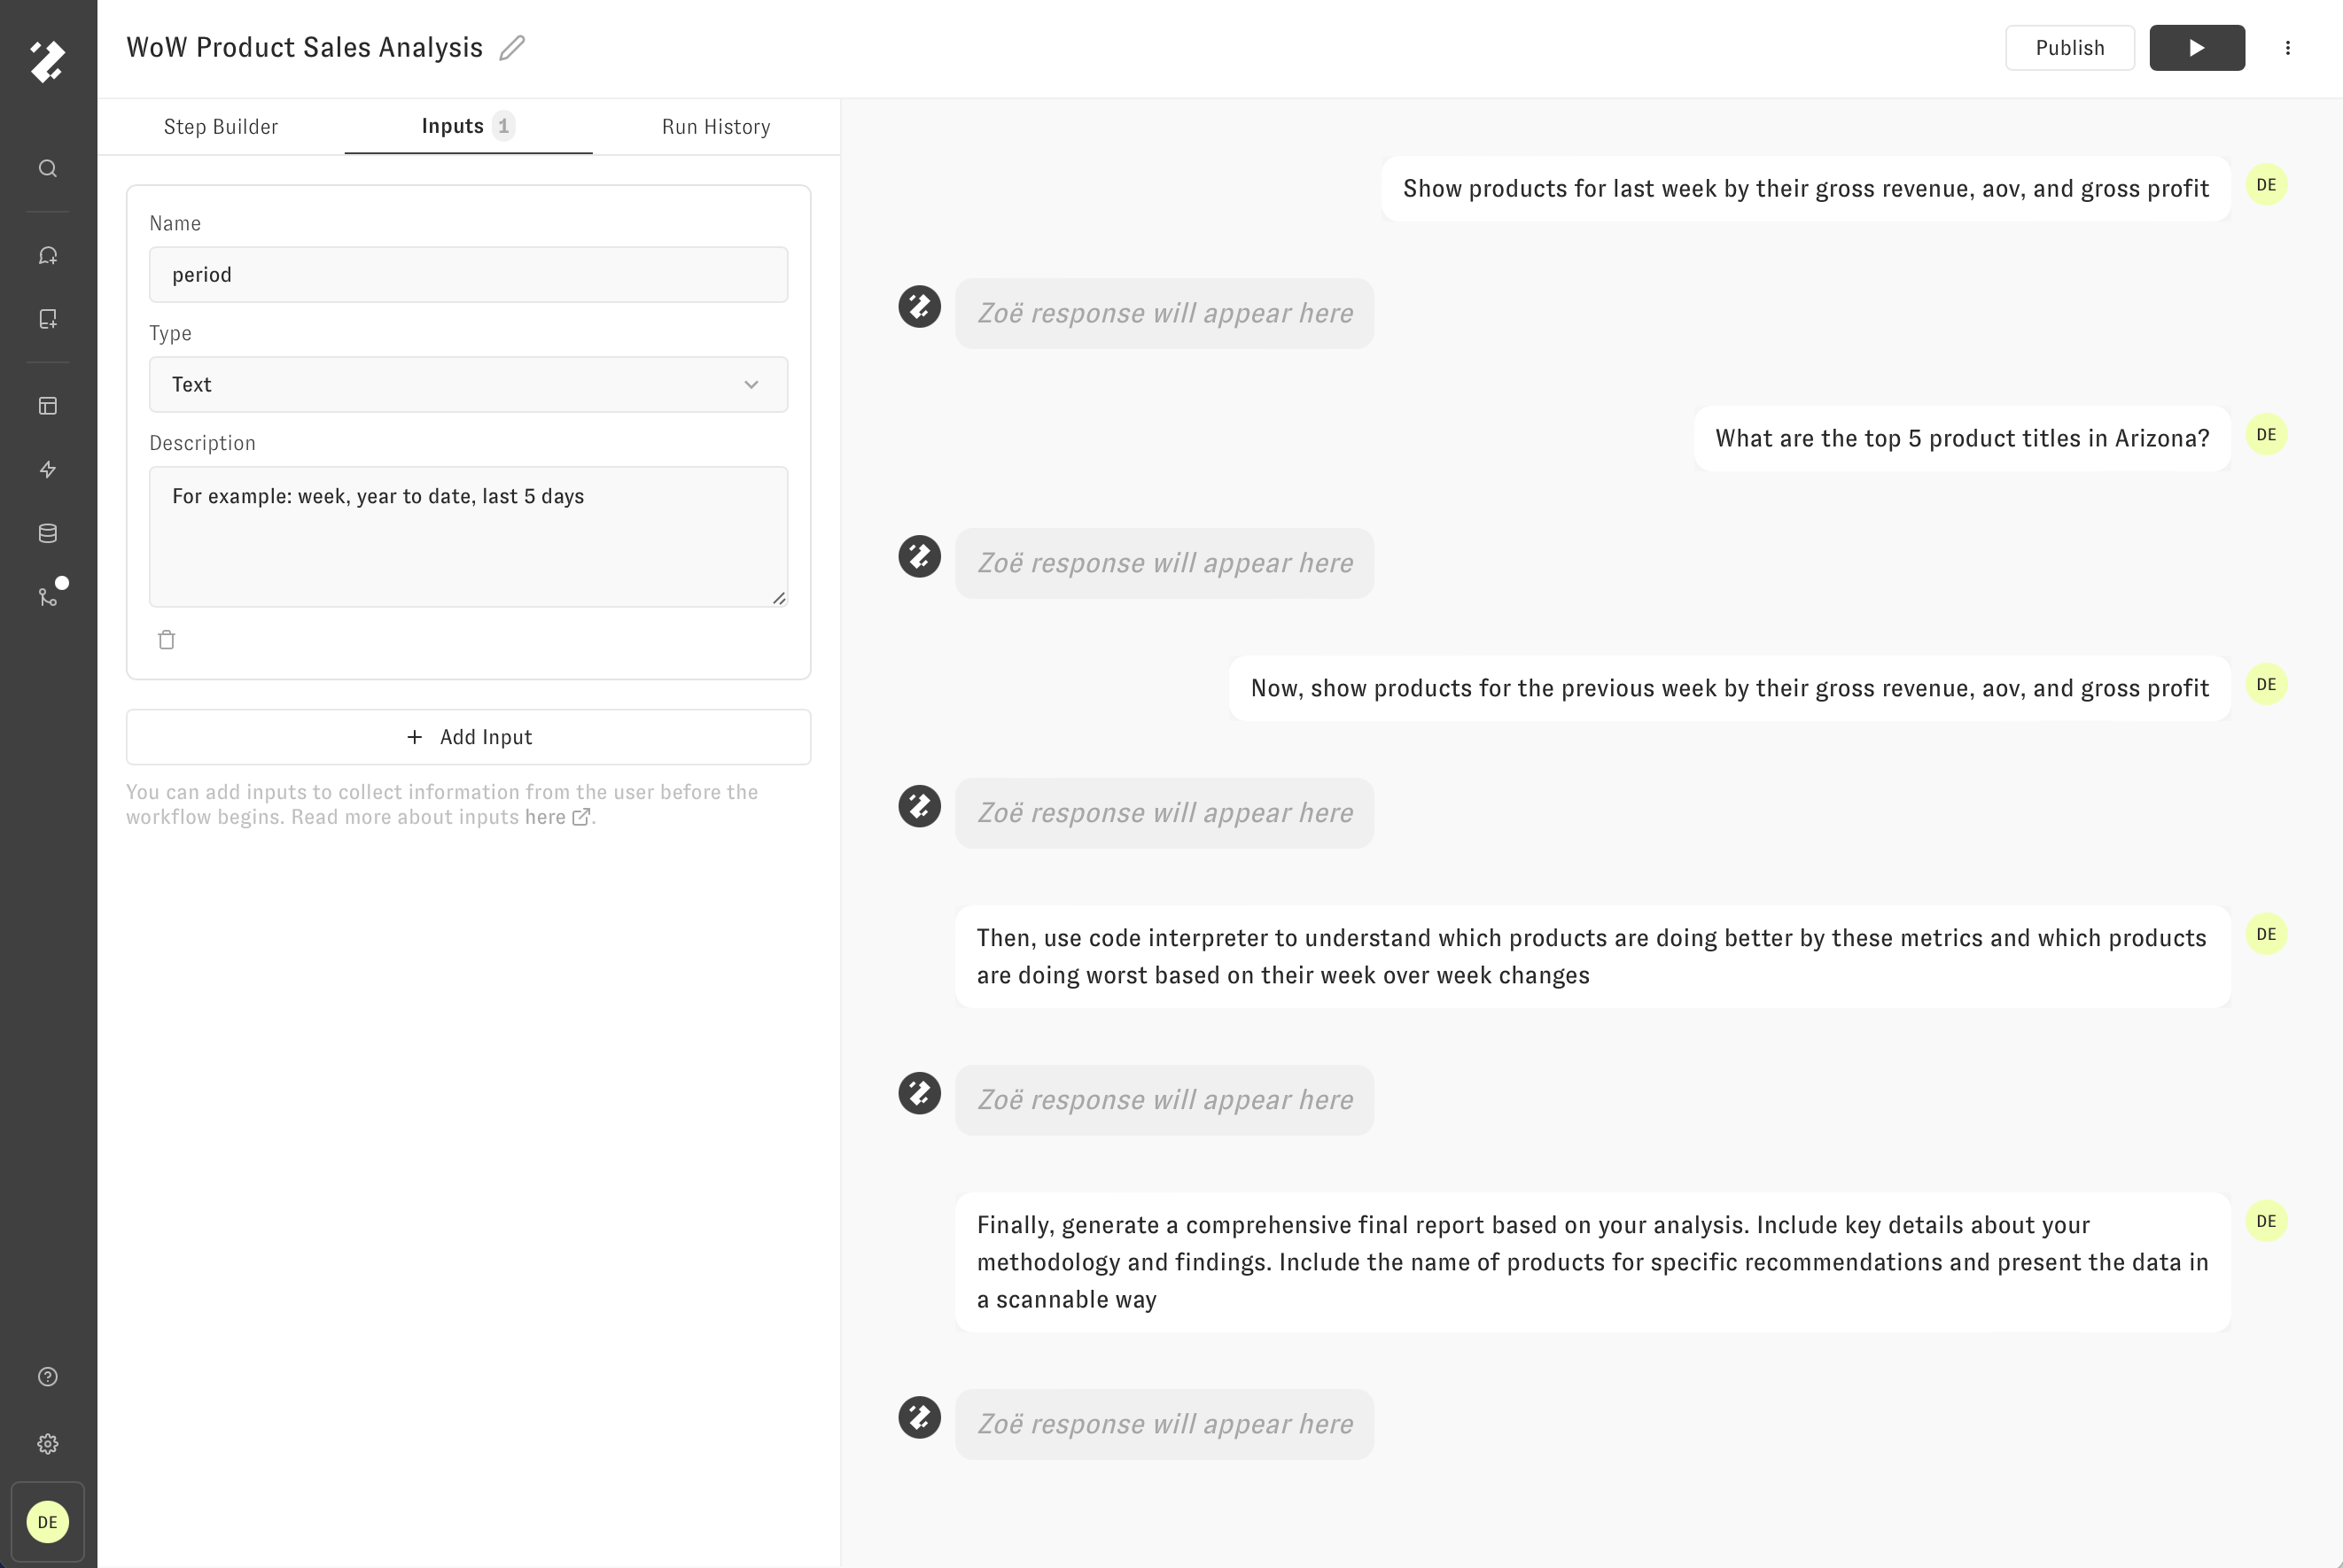Open the dashboards layout icon
This screenshot has height=1568, width=2343.
pyautogui.click(x=48, y=405)
